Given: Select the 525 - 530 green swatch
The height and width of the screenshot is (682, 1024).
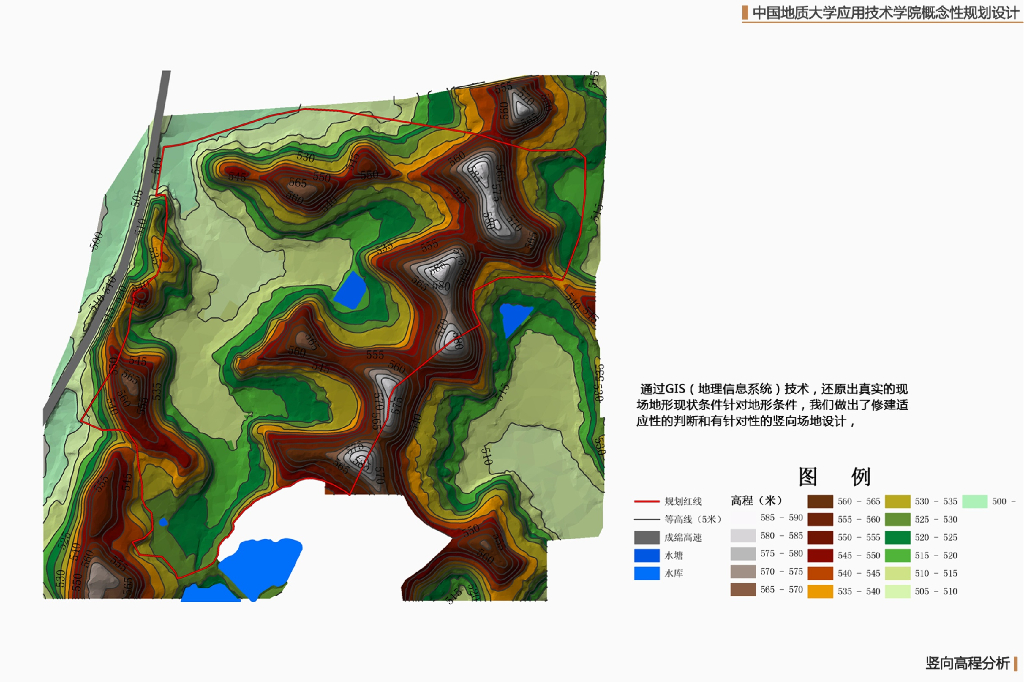Looking at the screenshot, I should (897, 519).
